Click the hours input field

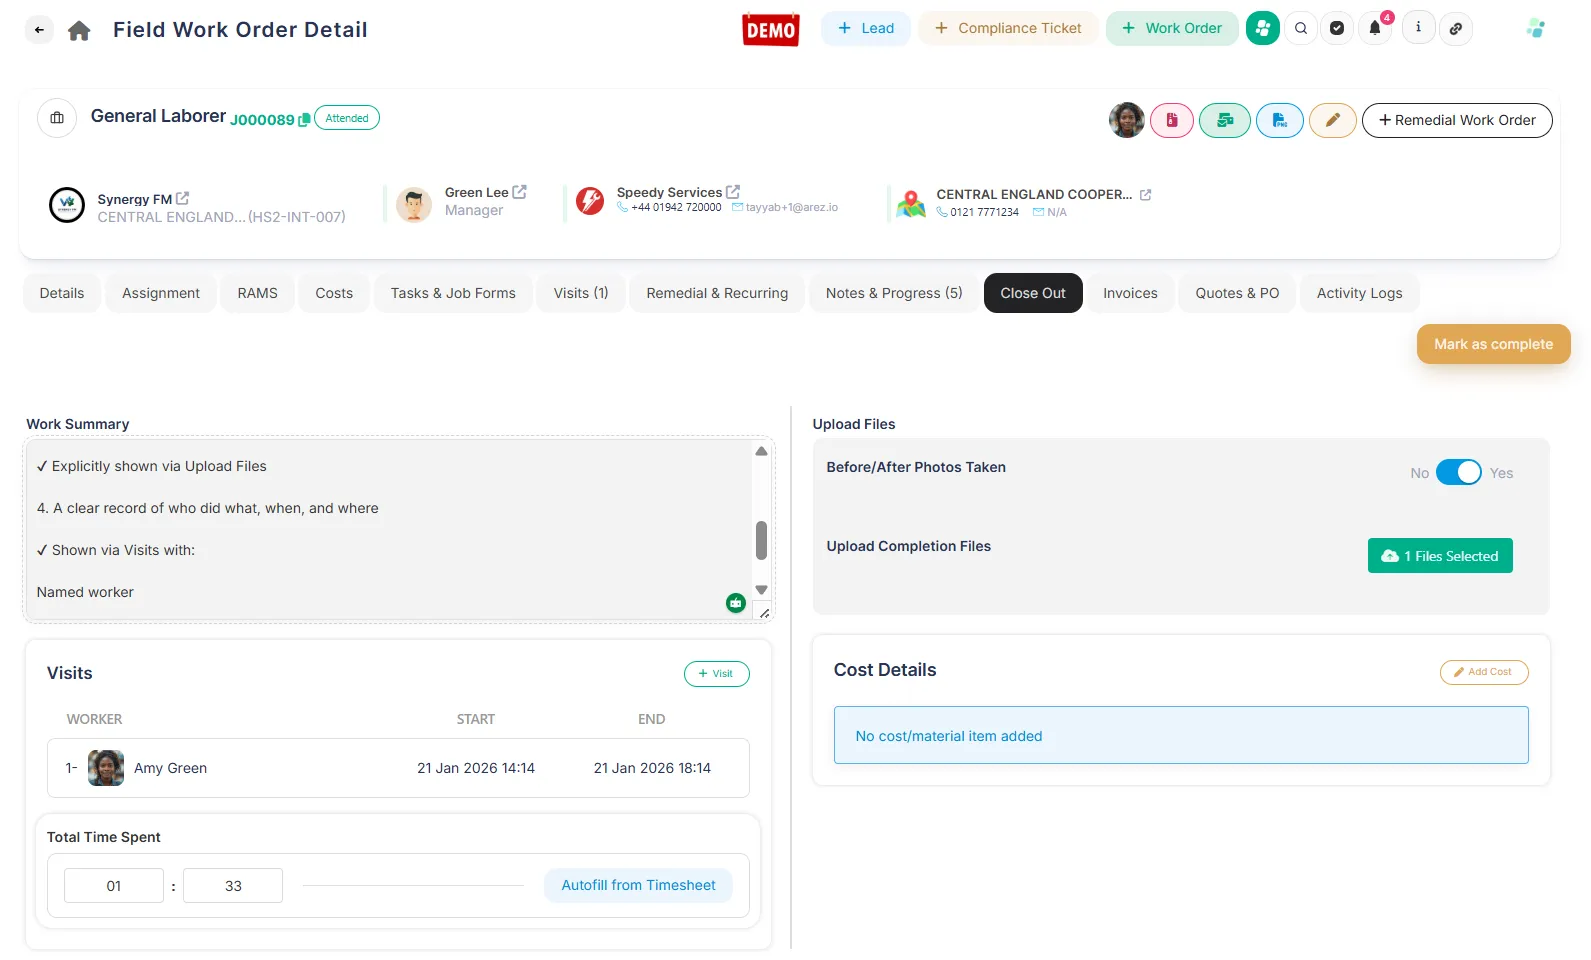tap(114, 886)
